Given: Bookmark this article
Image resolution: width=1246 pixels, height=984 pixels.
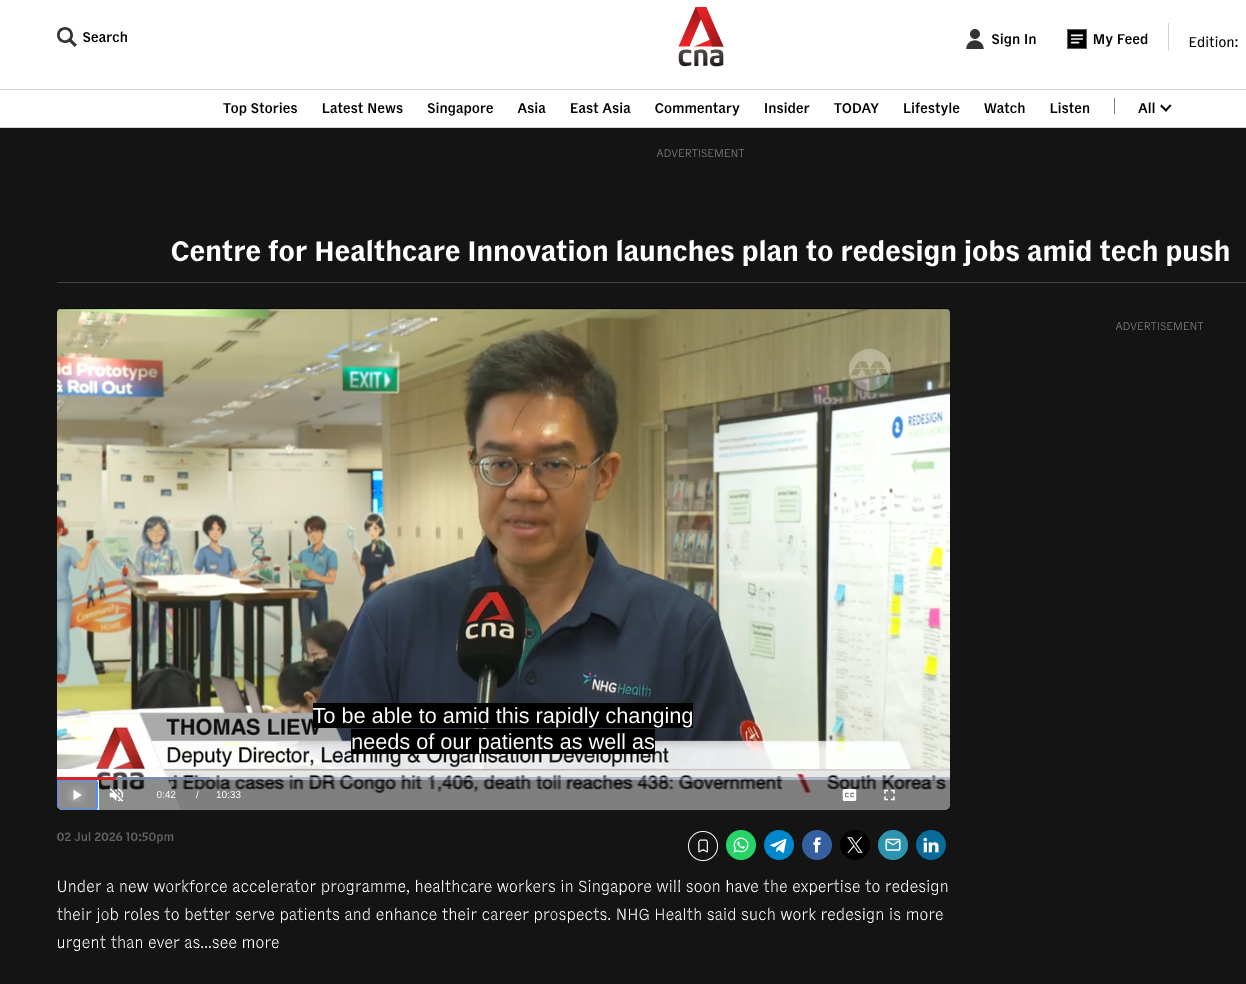Looking at the screenshot, I should click(x=703, y=846).
